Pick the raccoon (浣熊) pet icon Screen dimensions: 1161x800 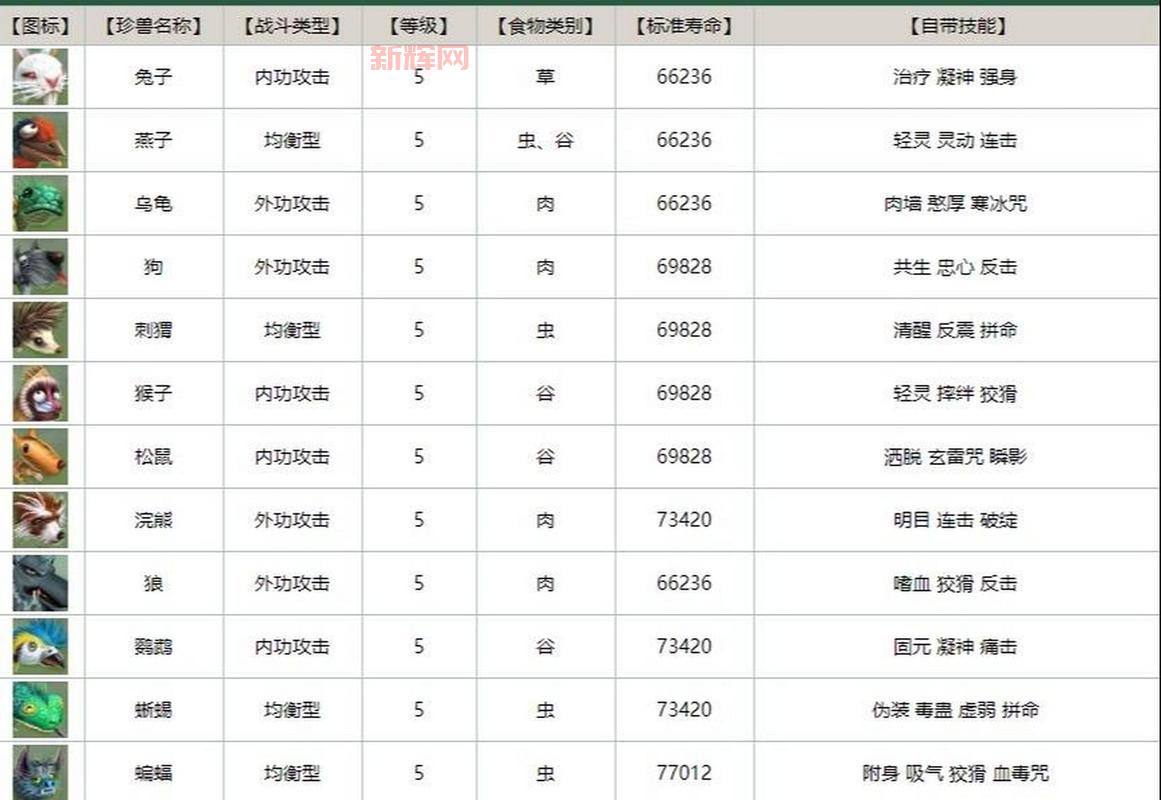40,520
